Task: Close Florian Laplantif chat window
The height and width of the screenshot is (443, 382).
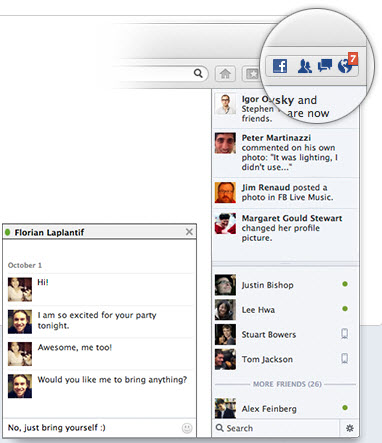Action: tap(189, 232)
